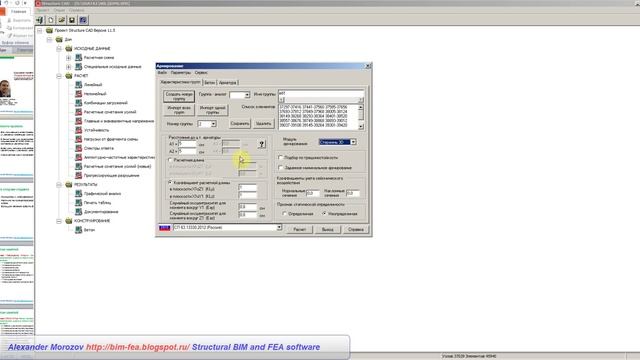This screenshot has width=640, height=360.
Task: Switch to the Характеристики групп tab
Action: coord(180,82)
